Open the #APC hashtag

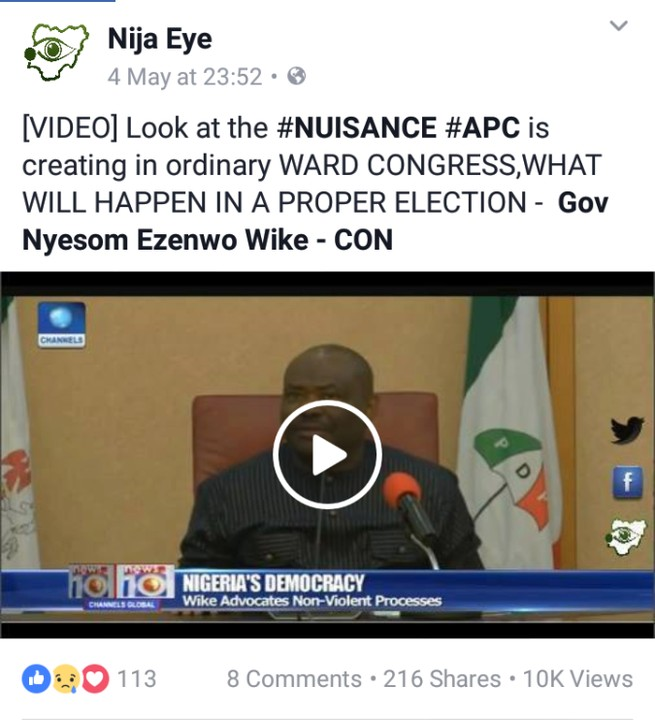pyautogui.click(x=482, y=128)
